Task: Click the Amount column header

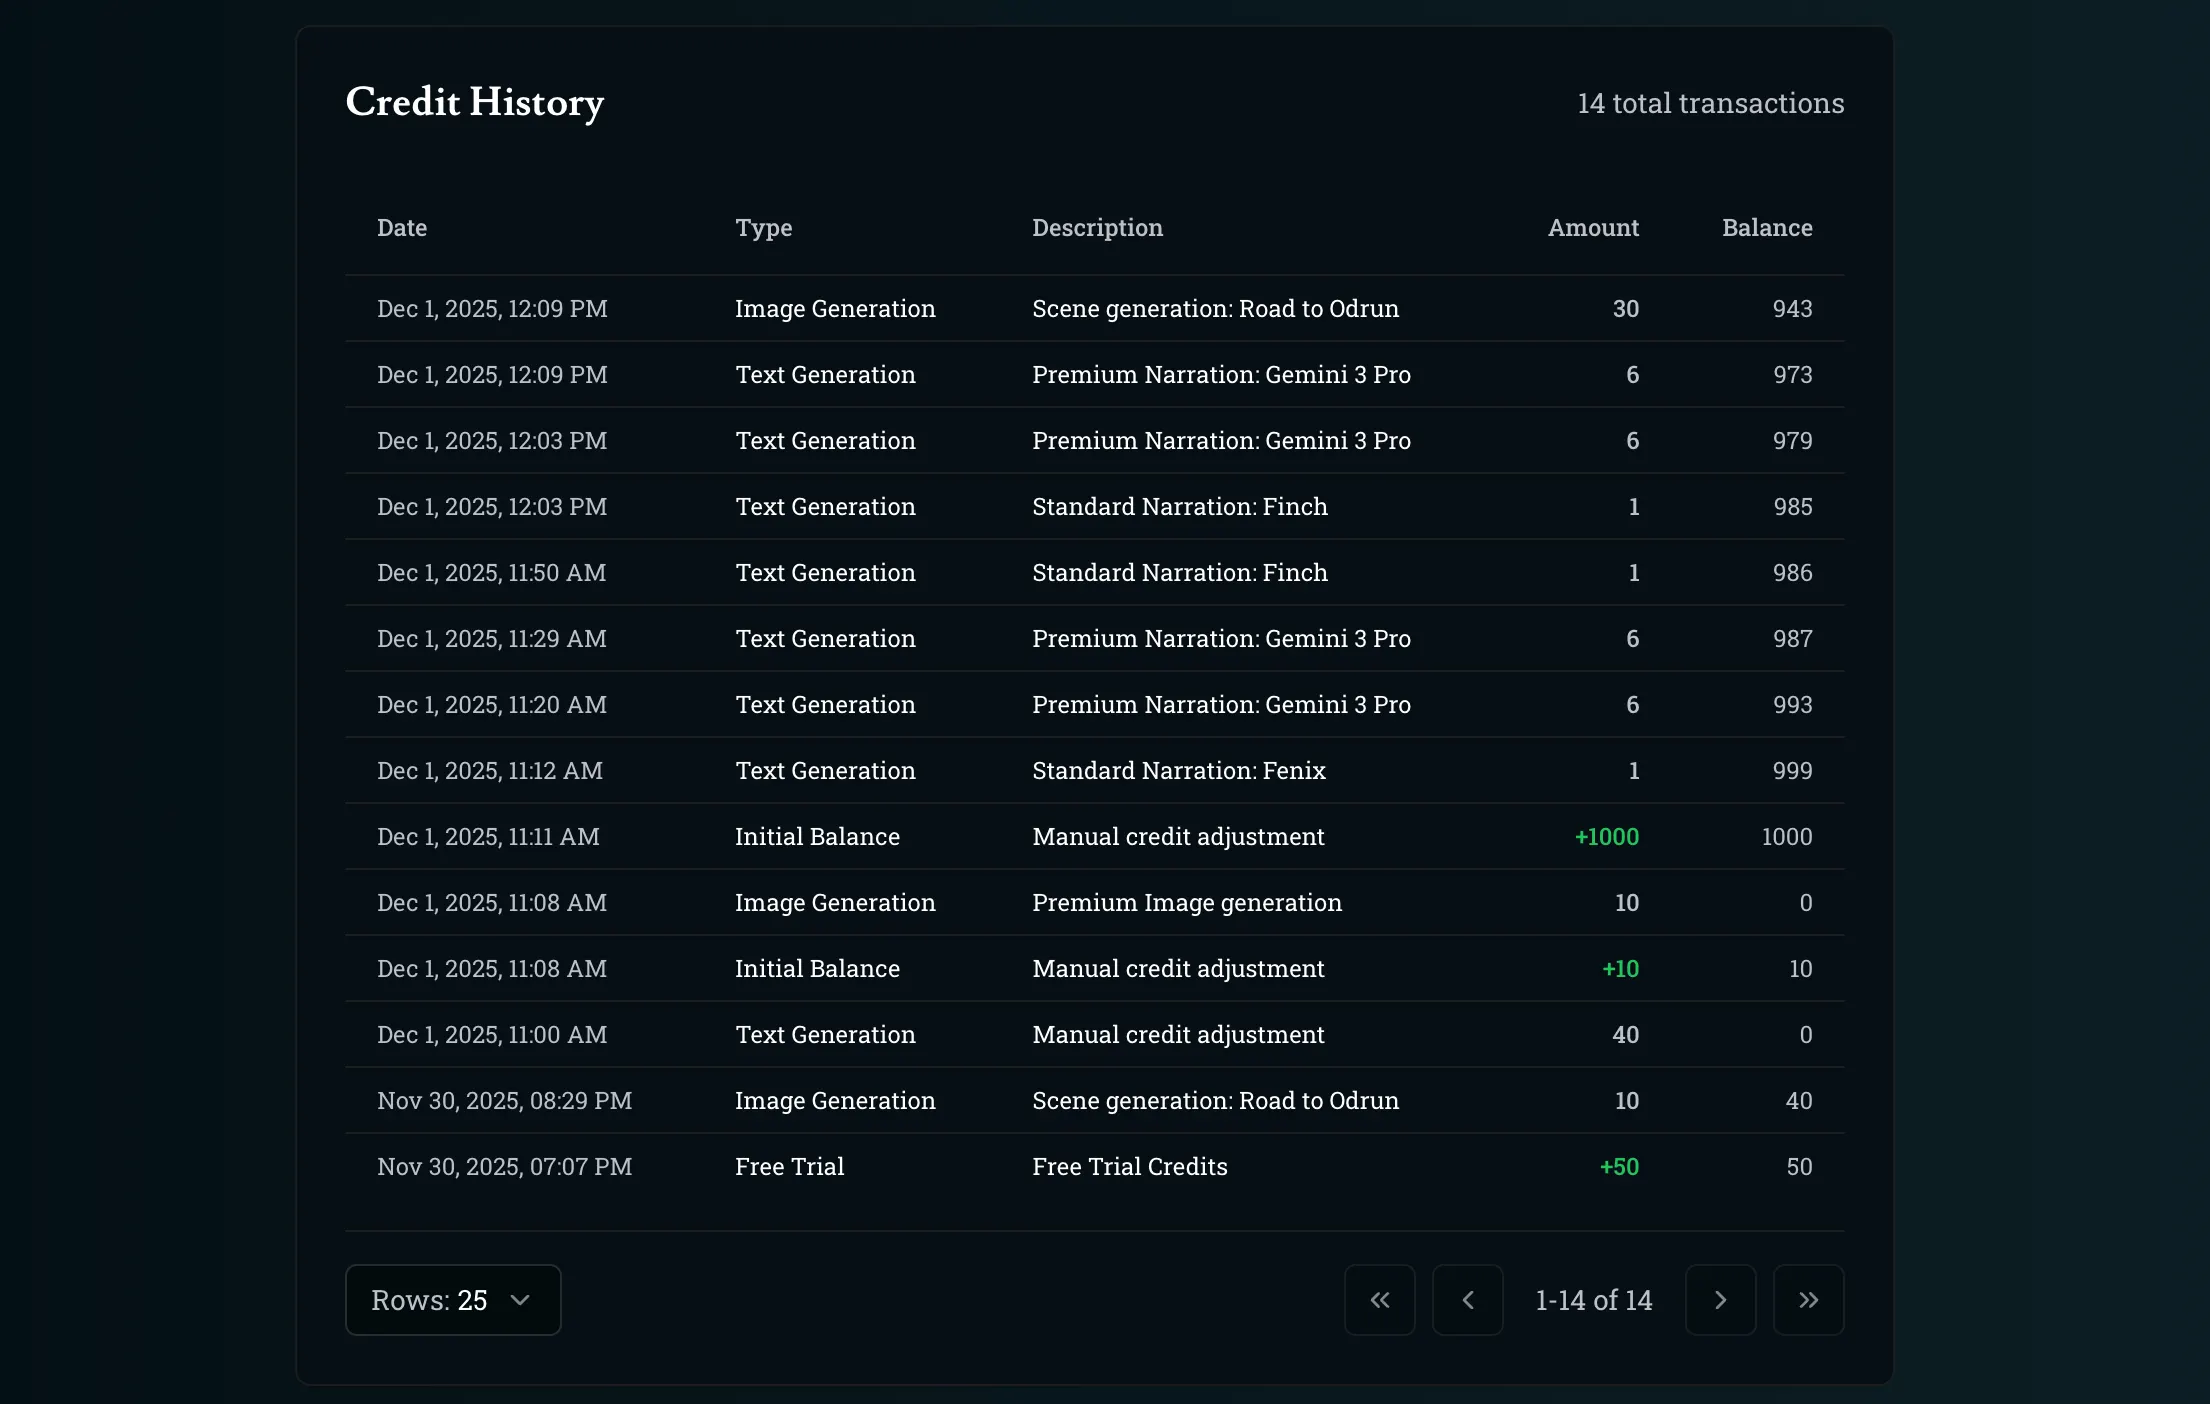Action: click(1593, 228)
